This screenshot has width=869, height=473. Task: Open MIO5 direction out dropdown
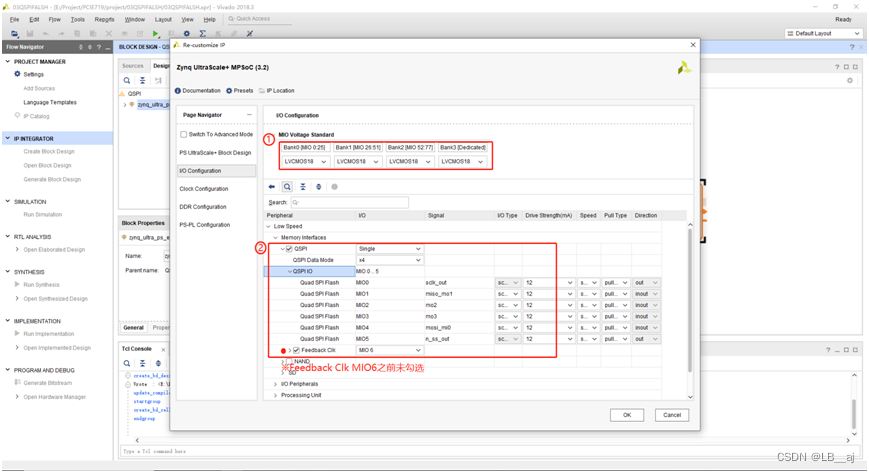pos(646,339)
